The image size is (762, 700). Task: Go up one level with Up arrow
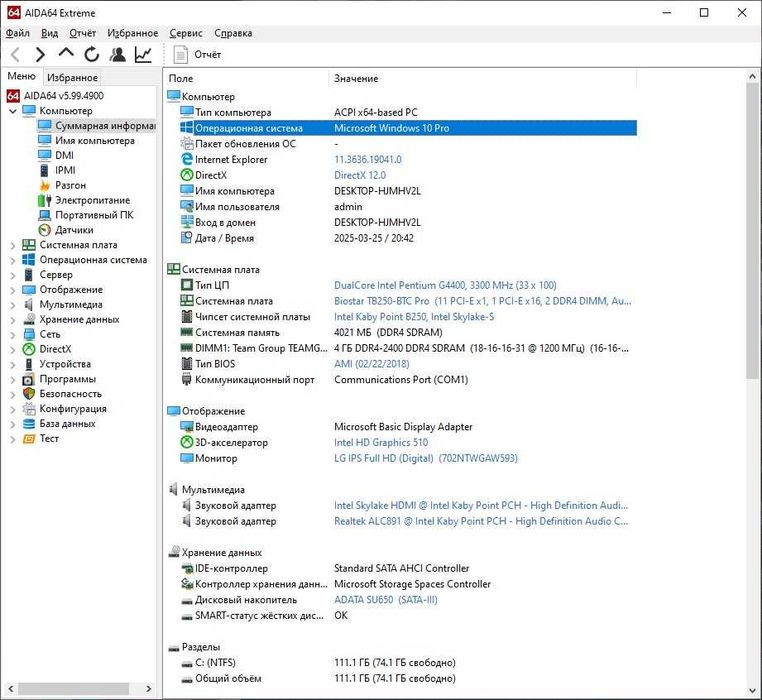[x=66, y=53]
